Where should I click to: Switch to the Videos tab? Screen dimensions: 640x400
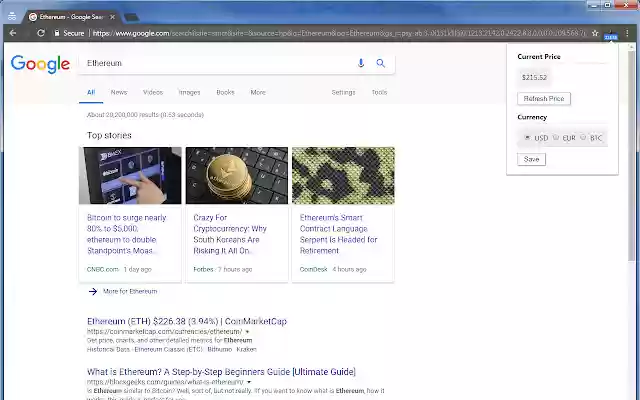[153, 92]
